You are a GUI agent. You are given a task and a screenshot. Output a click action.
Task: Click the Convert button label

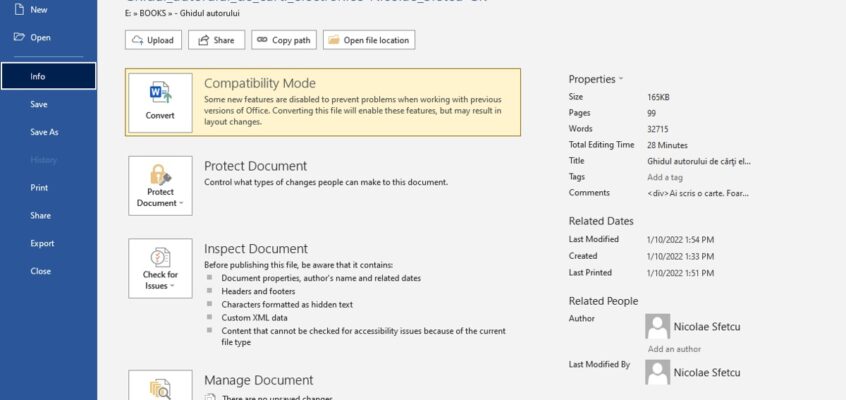click(x=160, y=115)
